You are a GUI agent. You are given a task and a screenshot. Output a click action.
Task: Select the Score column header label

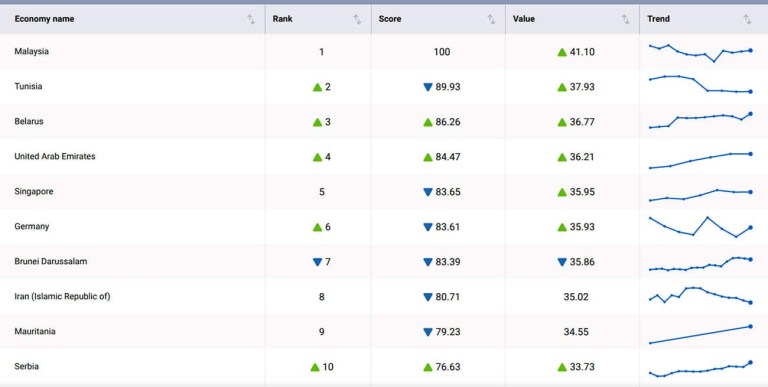tap(390, 19)
